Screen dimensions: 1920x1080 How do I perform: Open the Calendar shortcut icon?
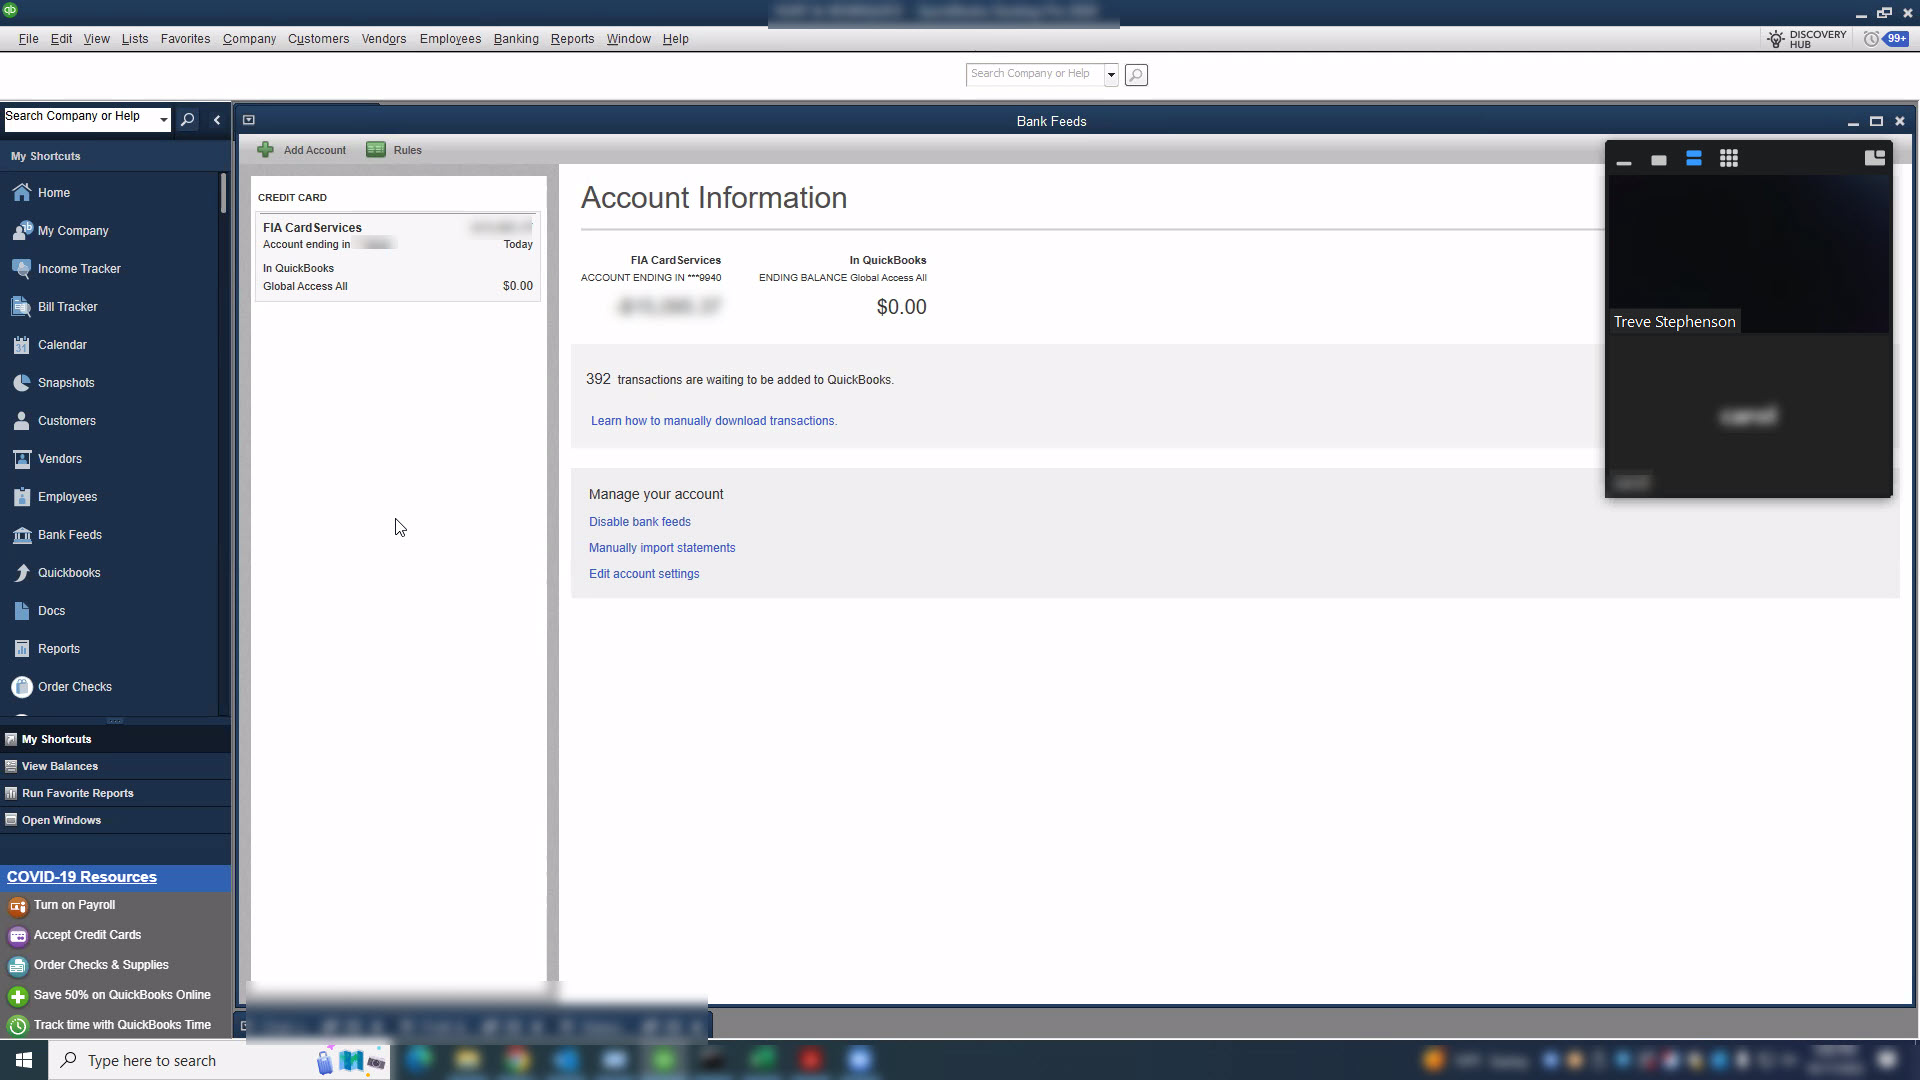21,345
